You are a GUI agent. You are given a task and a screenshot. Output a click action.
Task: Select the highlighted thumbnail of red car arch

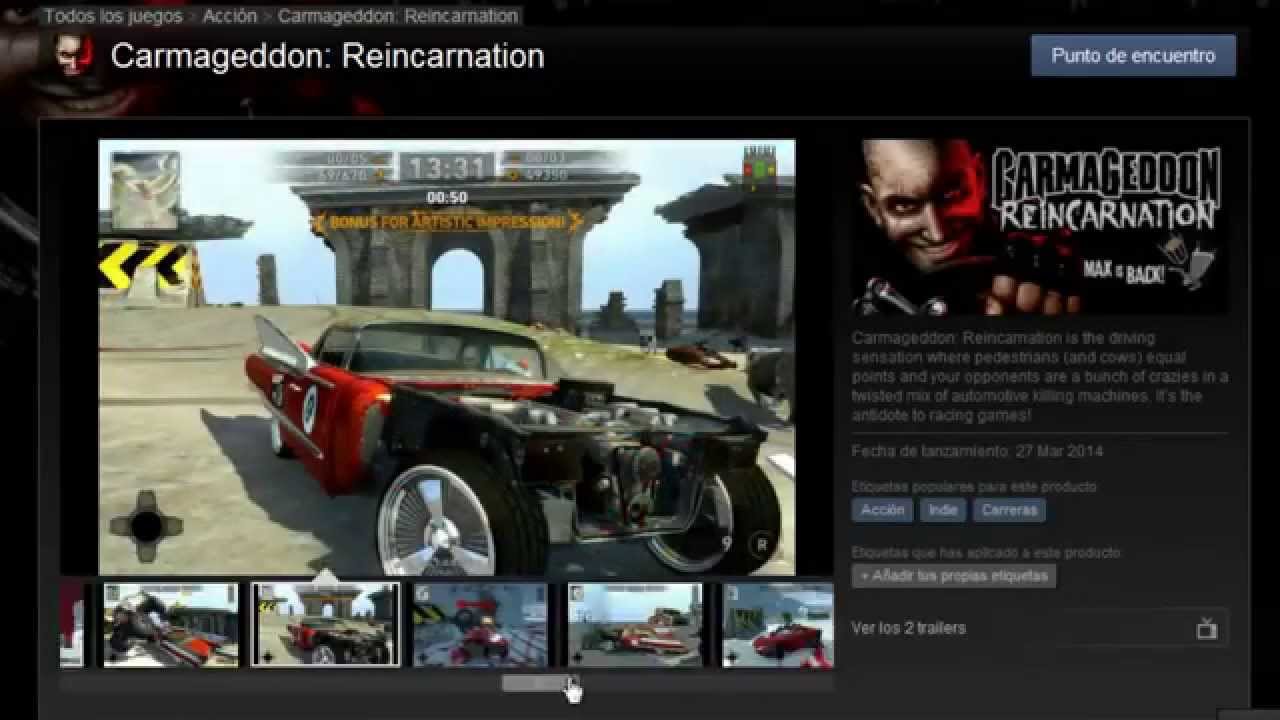click(325, 625)
